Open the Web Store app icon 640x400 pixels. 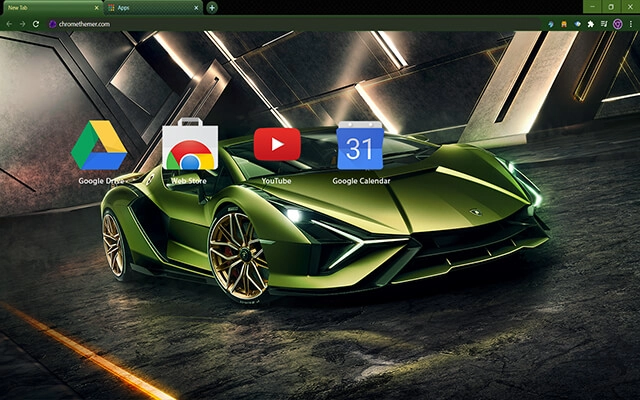[x=190, y=144]
